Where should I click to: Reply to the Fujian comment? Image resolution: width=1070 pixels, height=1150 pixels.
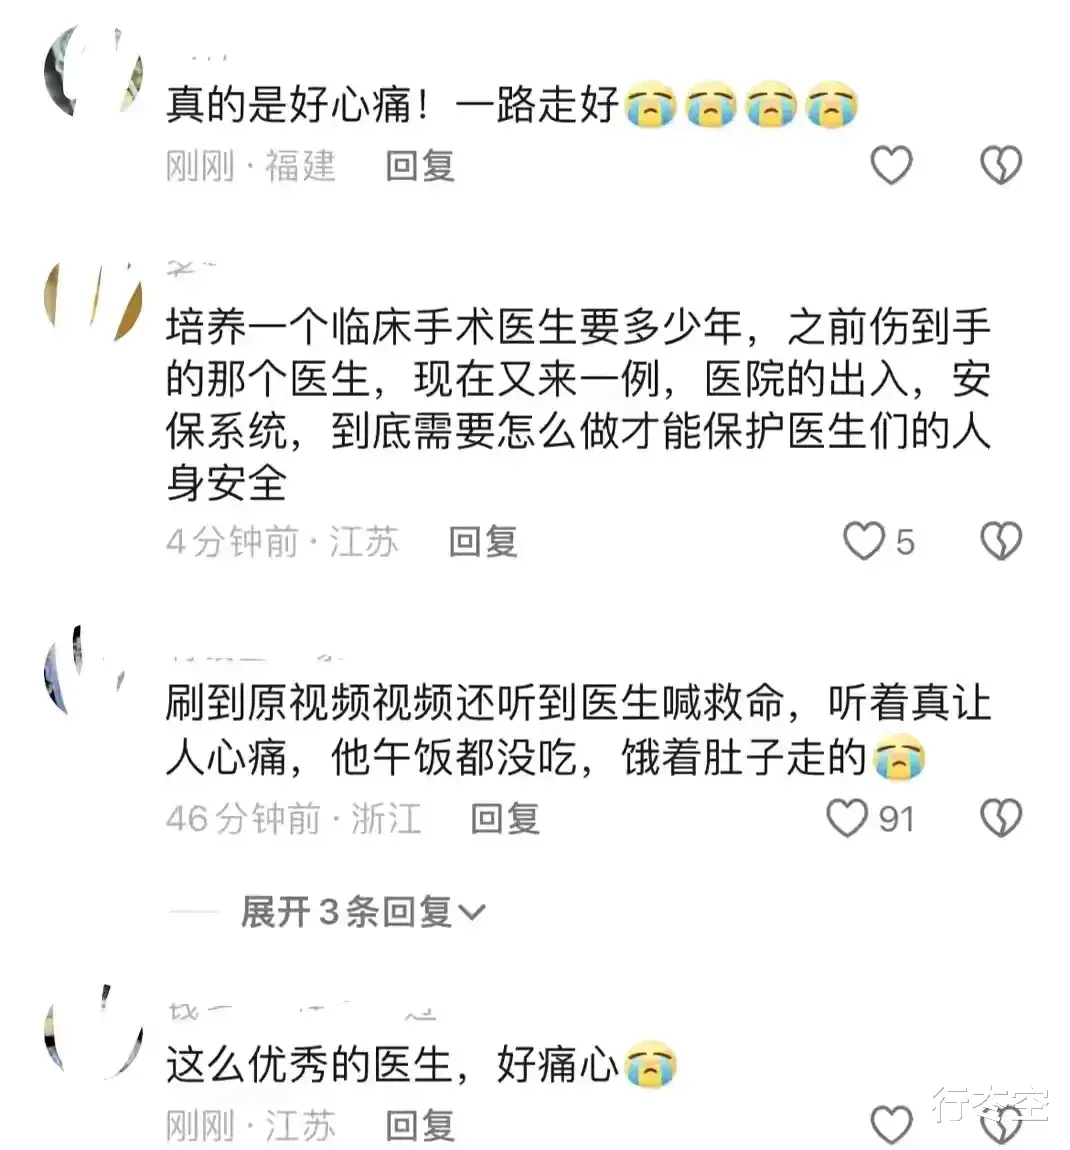pos(420,166)
